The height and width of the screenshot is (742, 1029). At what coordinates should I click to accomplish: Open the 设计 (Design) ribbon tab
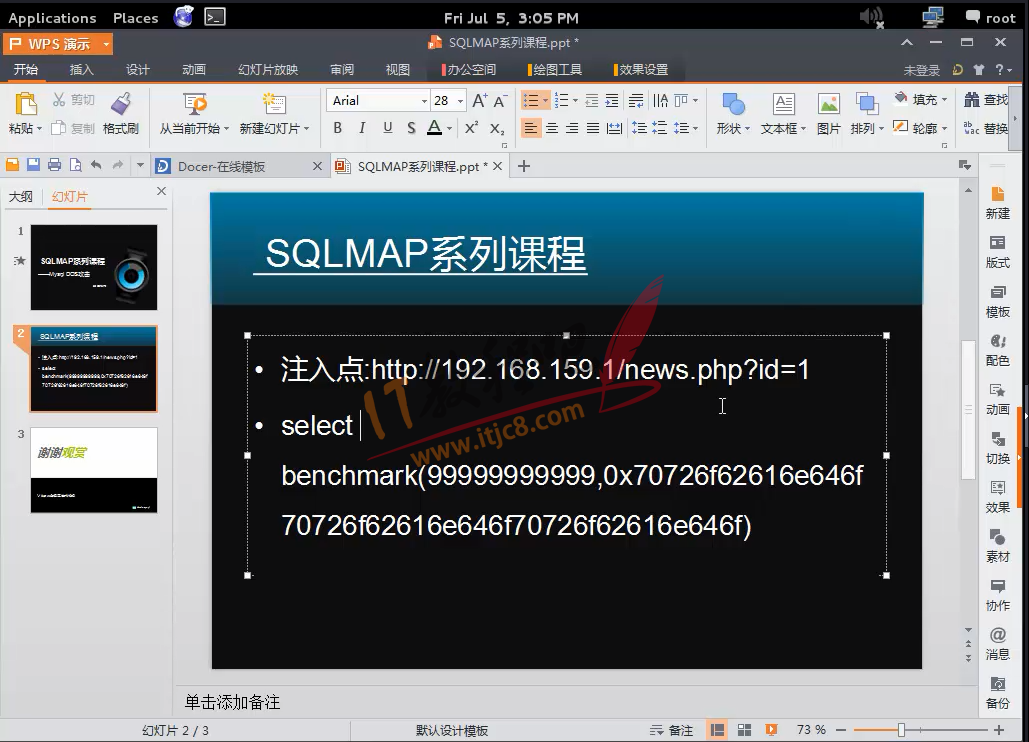click(138, 70)
